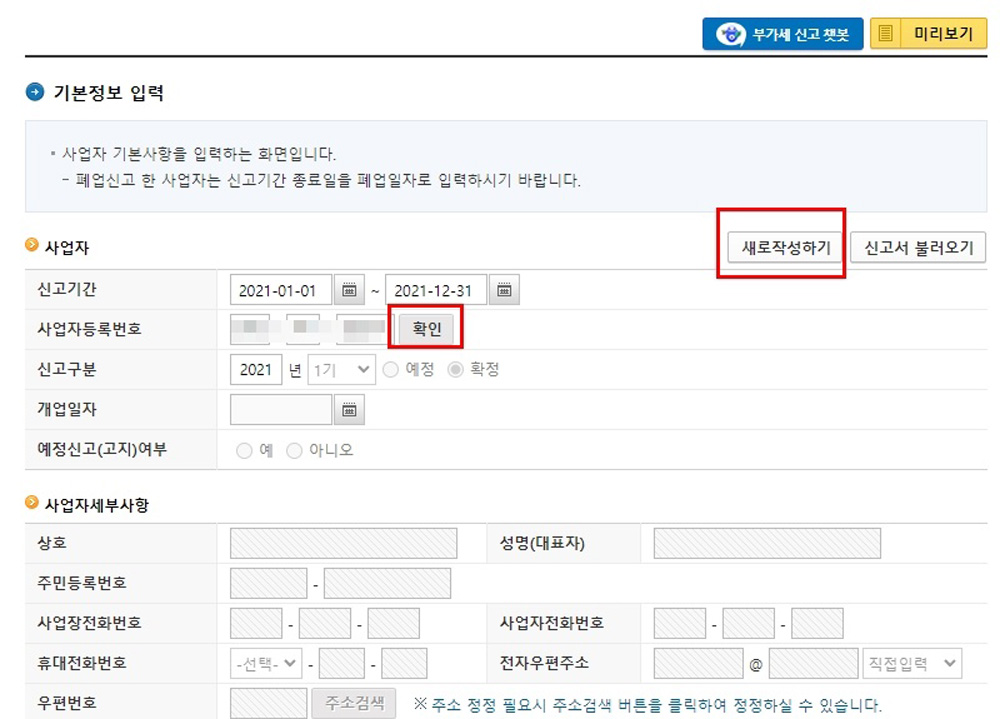Screen dimensions: 1000x719
Task: Click the email domain field after @
Action: pos(813,663)
